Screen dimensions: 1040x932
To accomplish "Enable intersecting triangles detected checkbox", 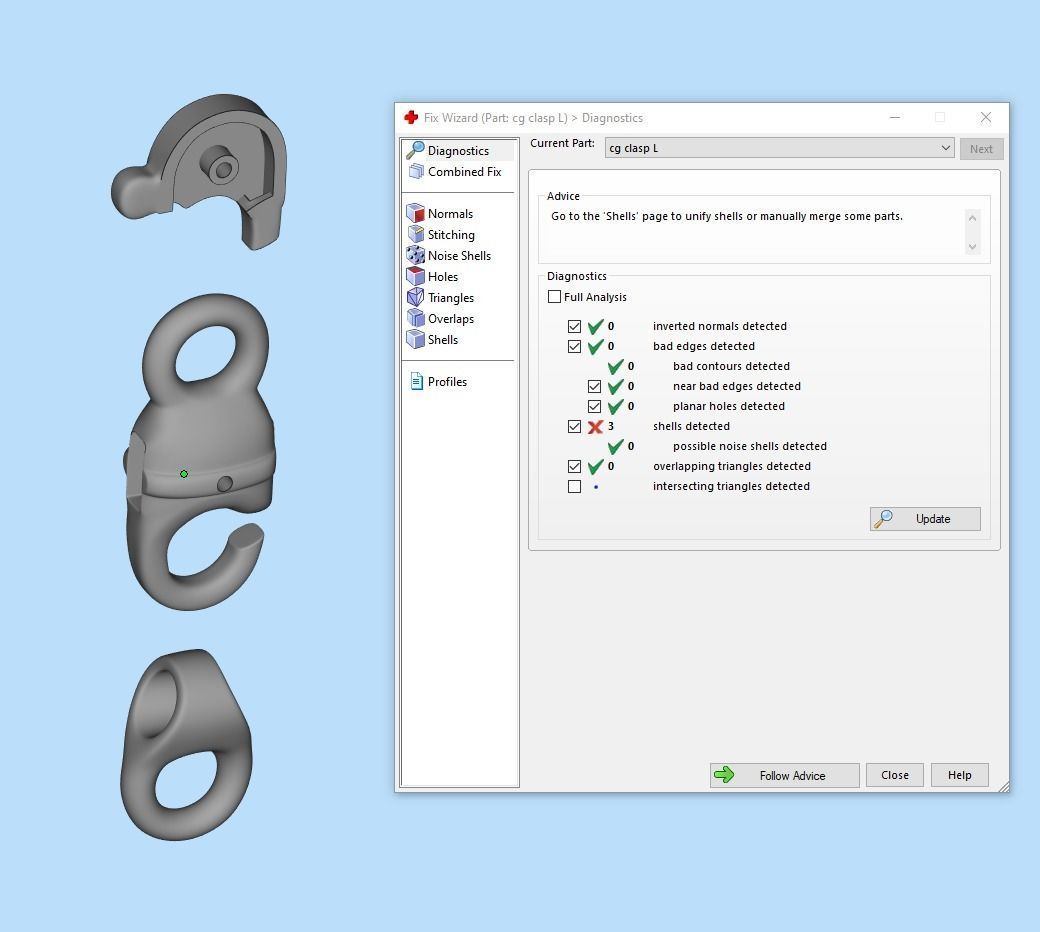I will coord(574,486).
